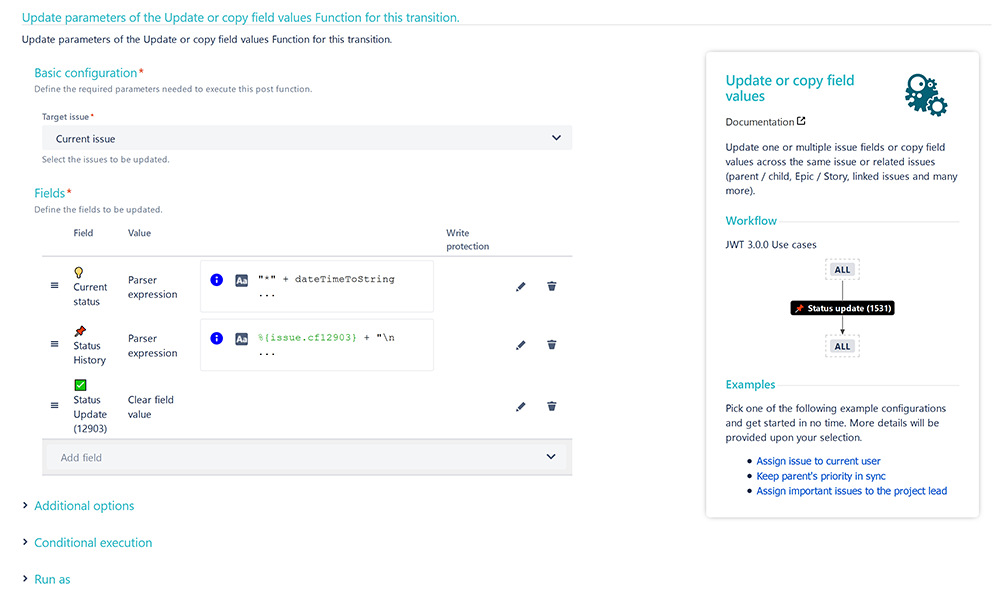This screenshot has height=607, width=1000.
Task: Grab the Status Update row drag handle
Action: (x=54, y=406)
